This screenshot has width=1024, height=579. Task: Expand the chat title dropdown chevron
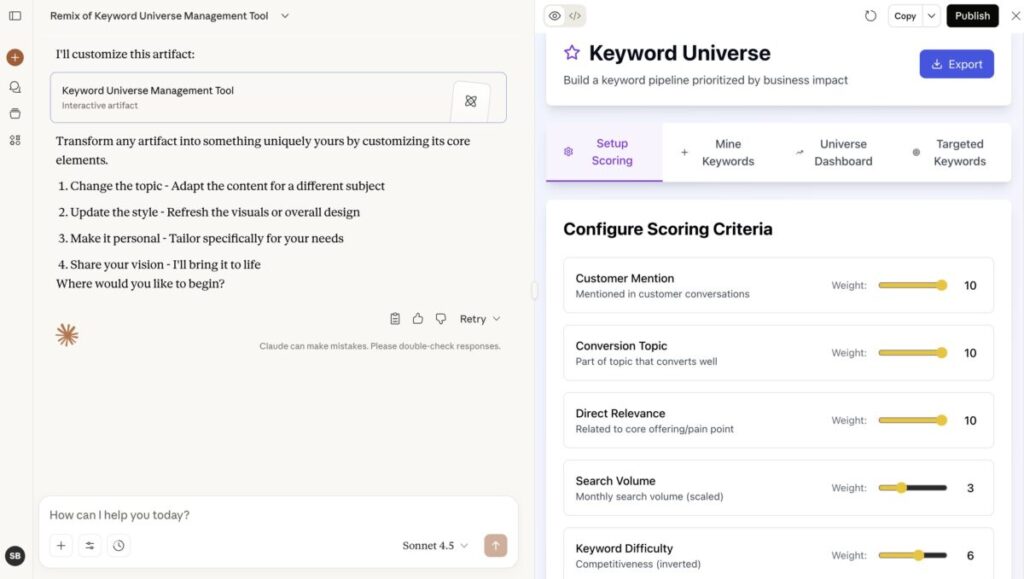tap(285, 16)
